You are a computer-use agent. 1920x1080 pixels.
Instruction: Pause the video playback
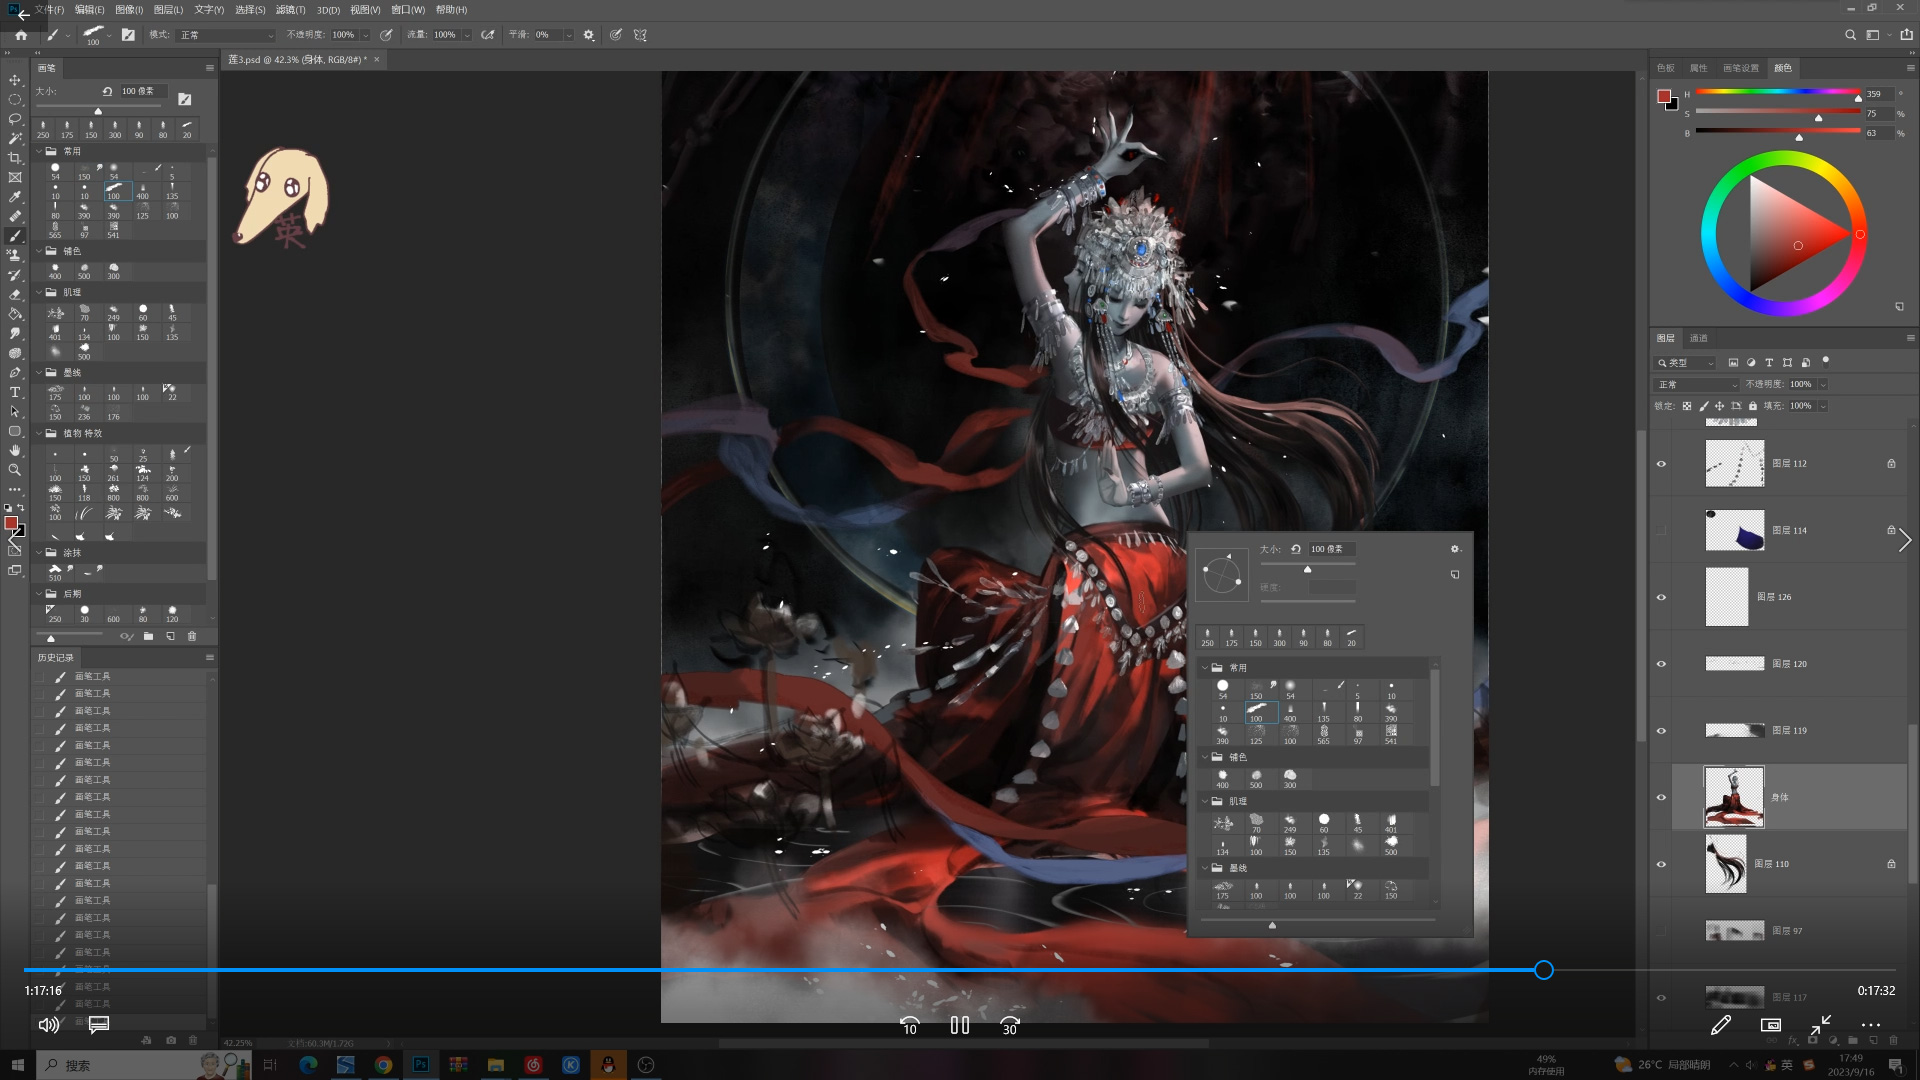coord(960,1025)
